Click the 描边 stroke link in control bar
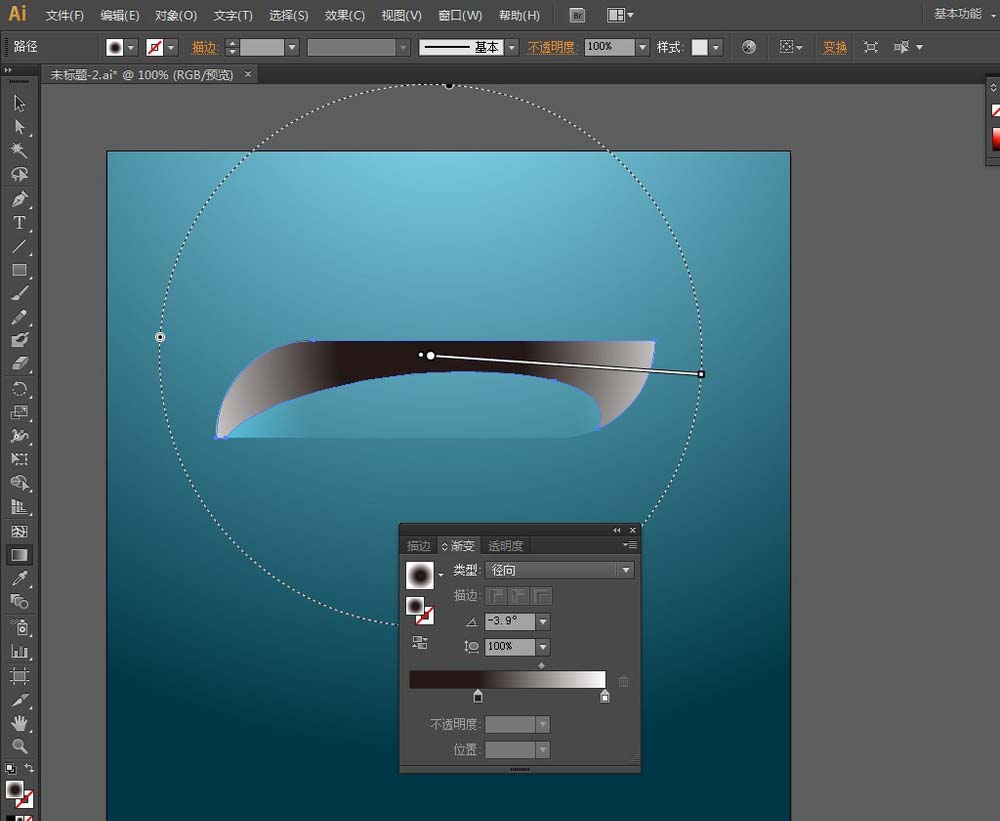The width and height of the screenshot is (1000, 821). (204, 47)
